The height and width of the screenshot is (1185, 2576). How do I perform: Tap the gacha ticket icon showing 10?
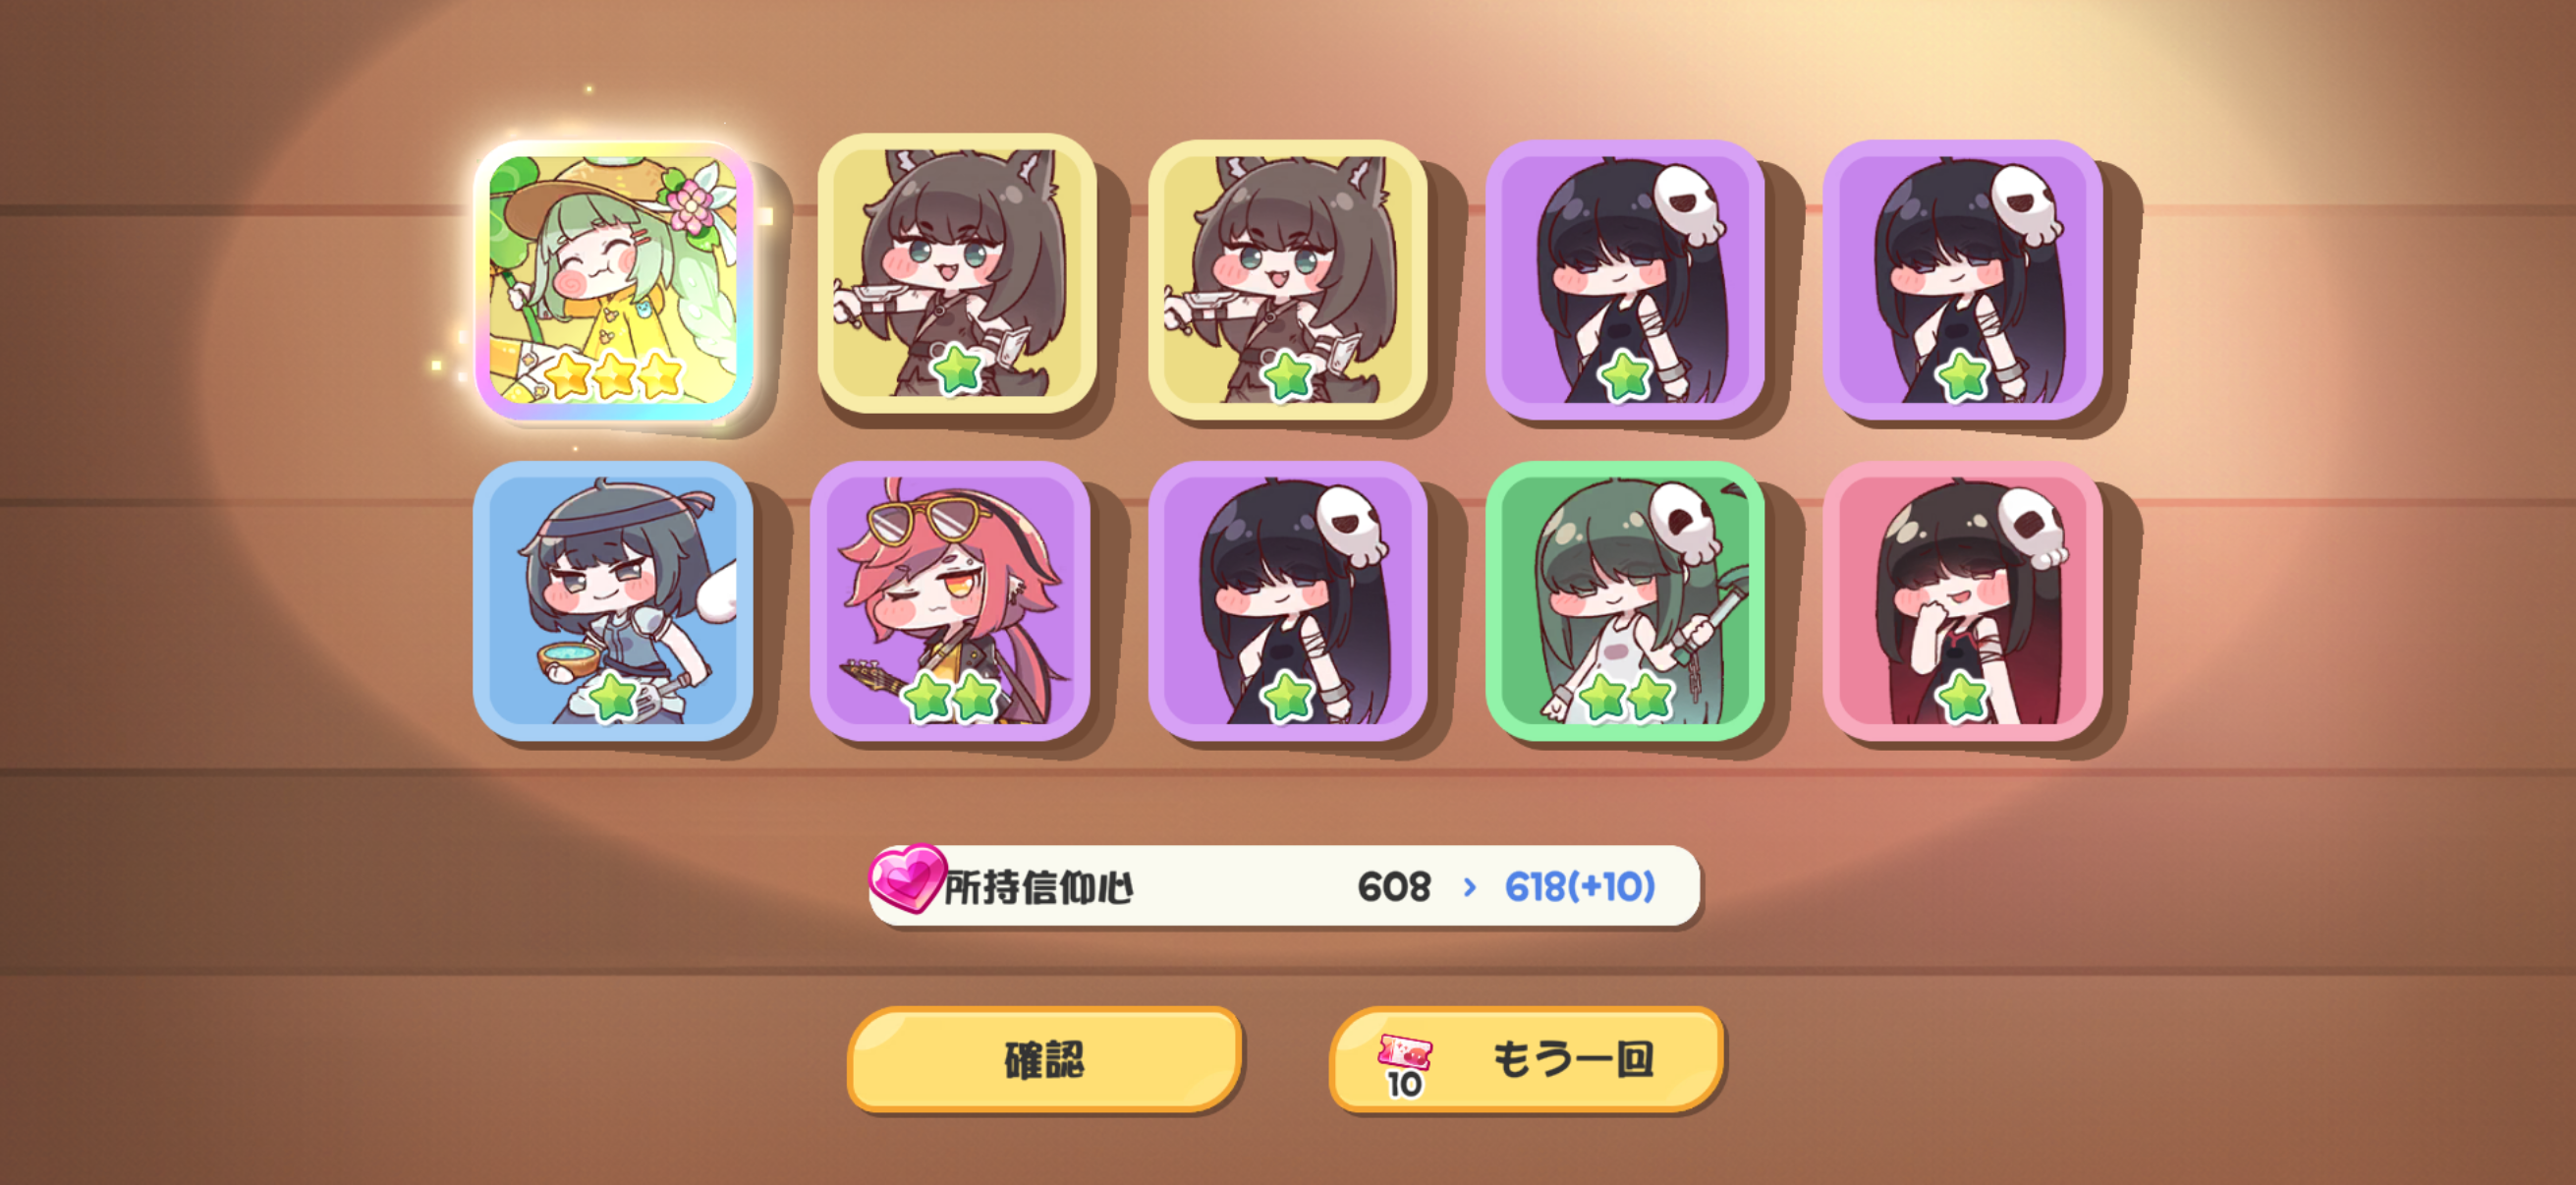[x=1404, y=1067]
